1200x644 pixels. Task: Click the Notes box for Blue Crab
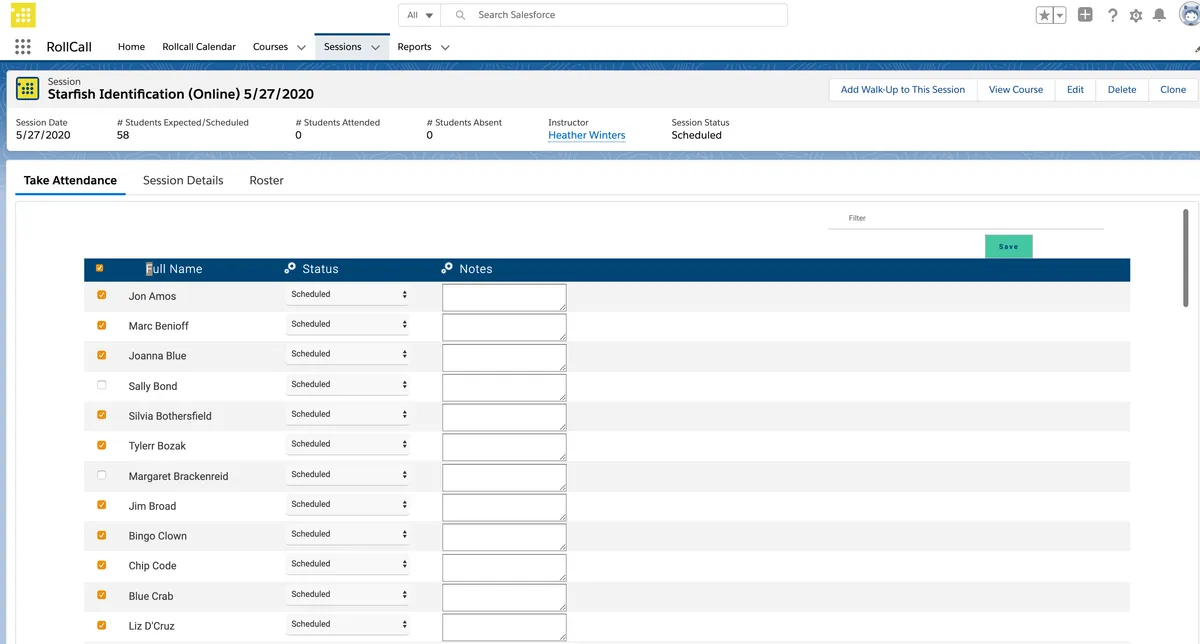[x=504, y=597]
